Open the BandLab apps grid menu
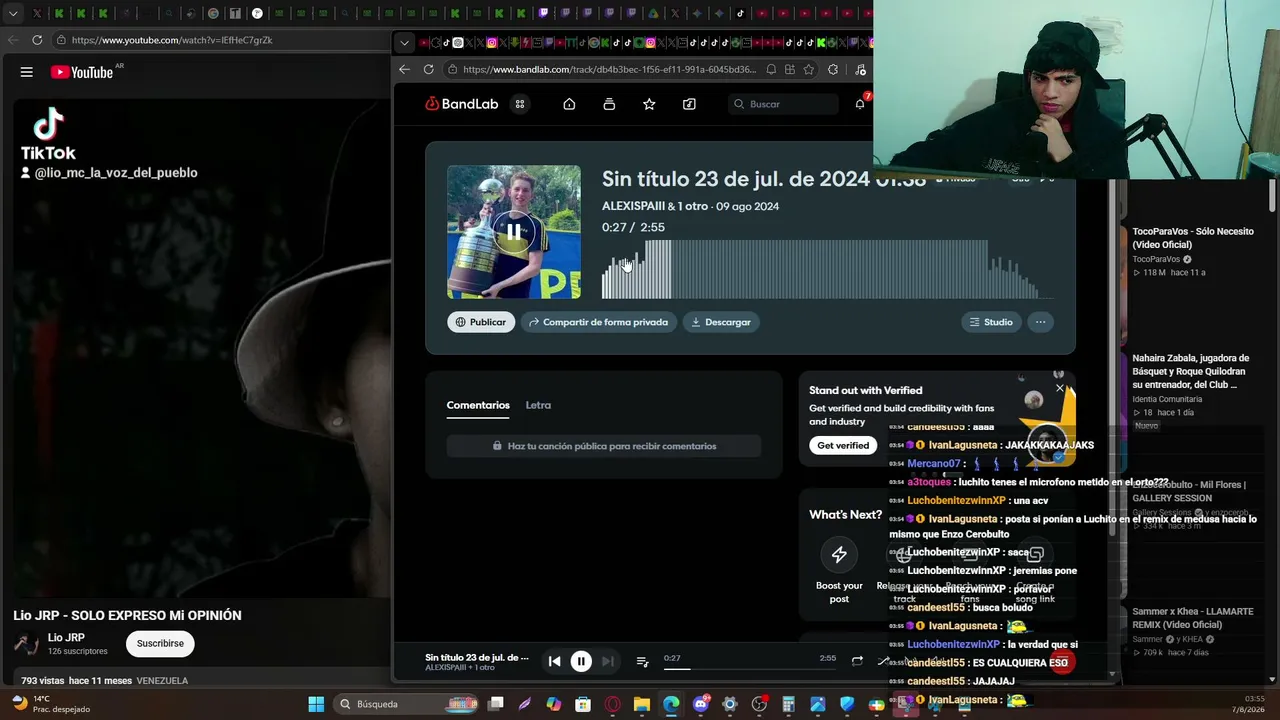1280x720 pixels. point(520,104)
